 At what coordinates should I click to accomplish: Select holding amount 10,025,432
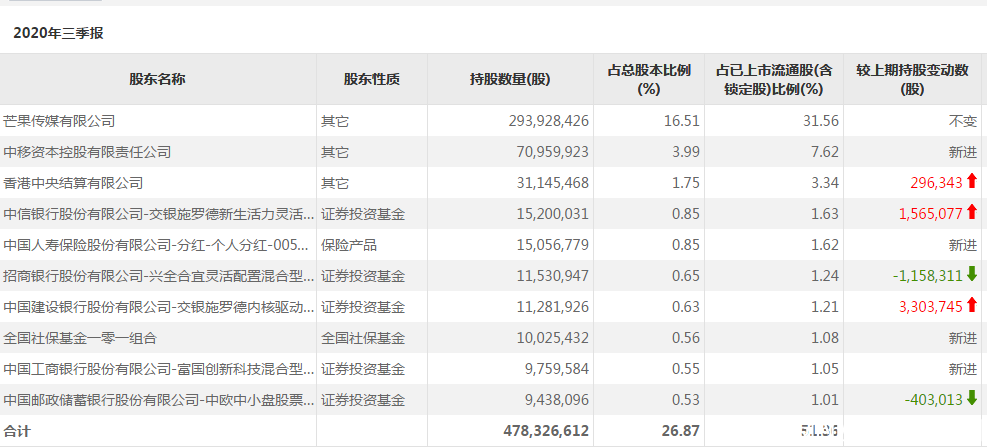[552, 338]
